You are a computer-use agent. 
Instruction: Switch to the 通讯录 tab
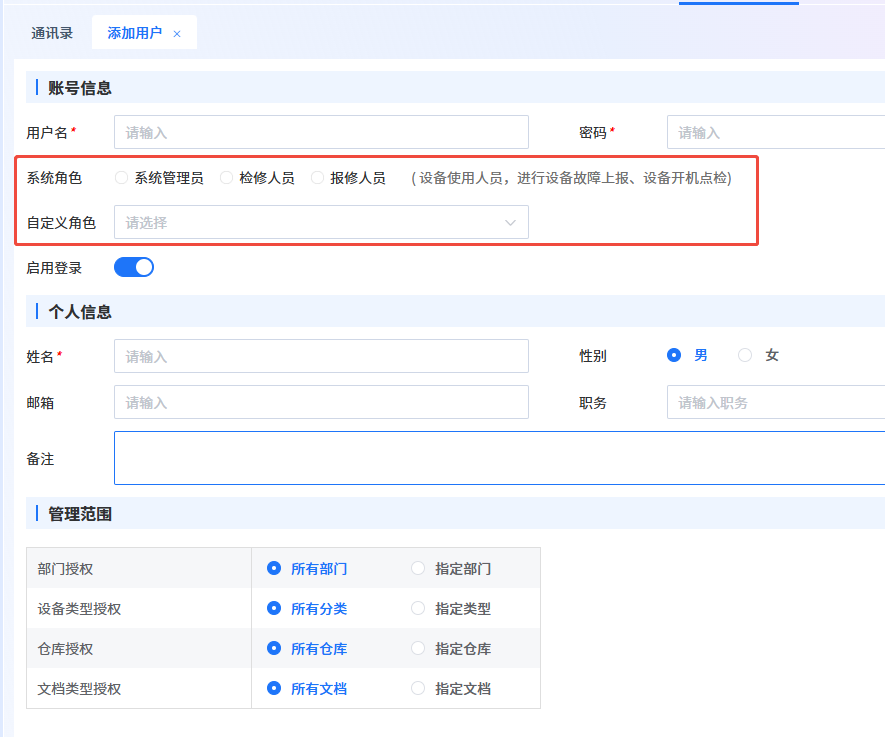pyautogui.click(x=52, y=33)
